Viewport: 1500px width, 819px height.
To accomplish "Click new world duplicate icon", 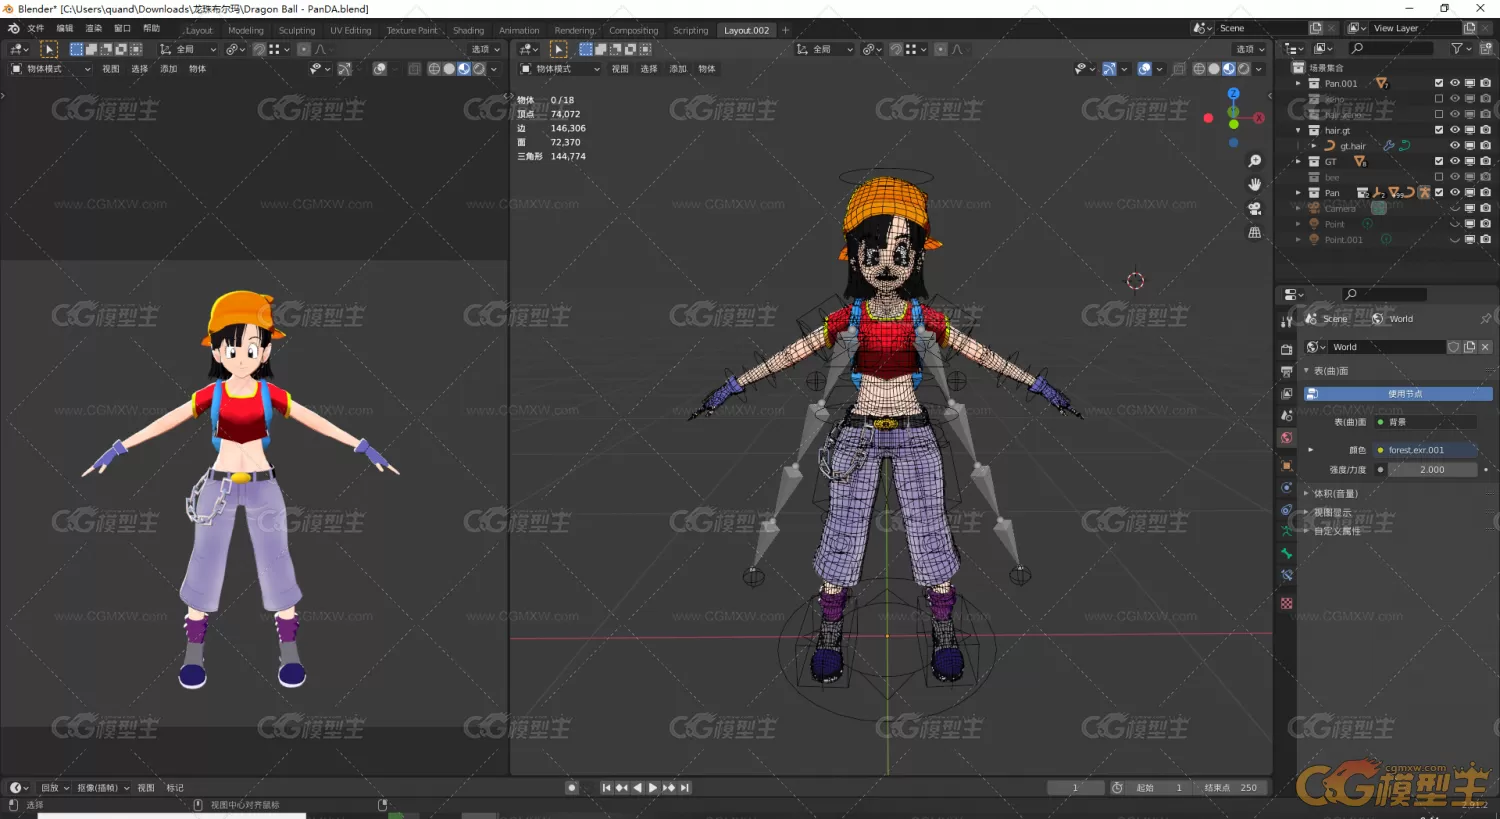I will [x=1469, y=347].
